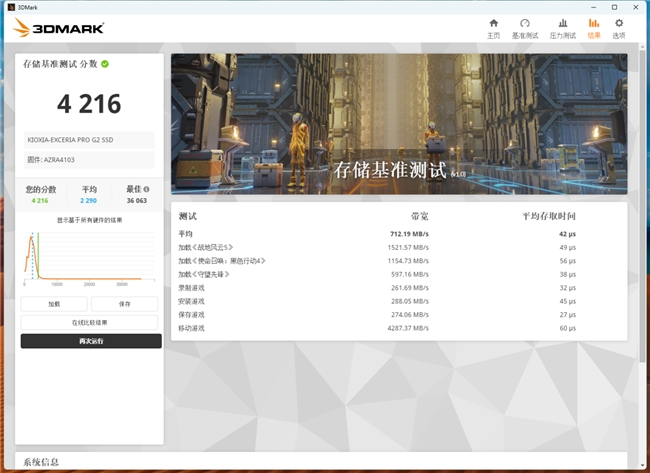
Task: Click the info icon next to 最佳
Action: tap(146, 189)
